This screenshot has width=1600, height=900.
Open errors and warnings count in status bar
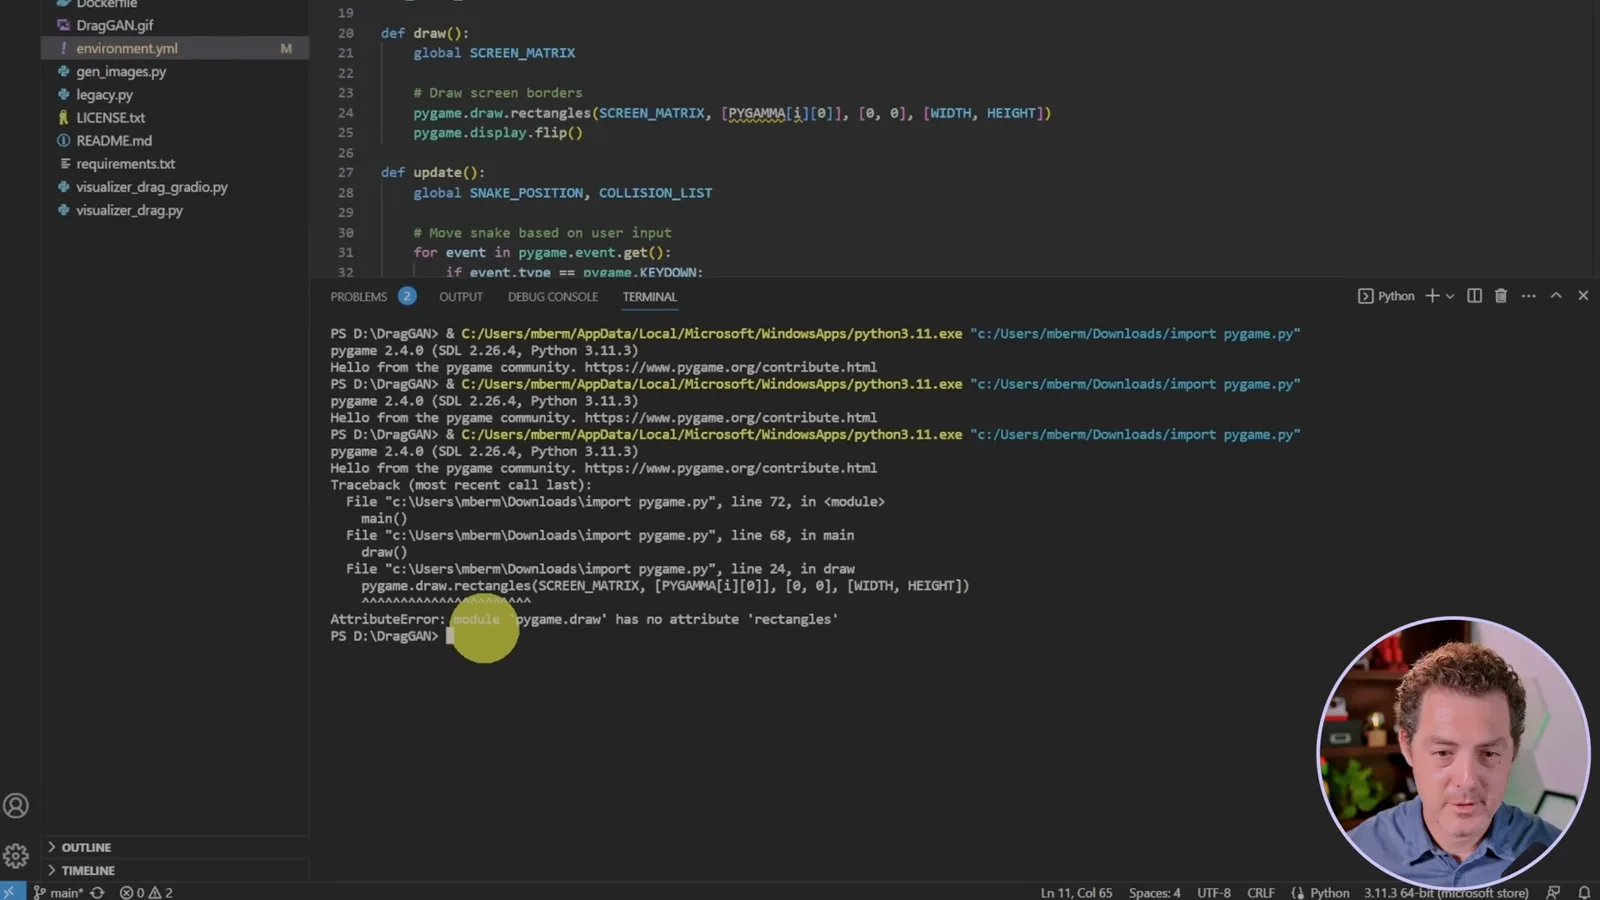coord(146,892)
